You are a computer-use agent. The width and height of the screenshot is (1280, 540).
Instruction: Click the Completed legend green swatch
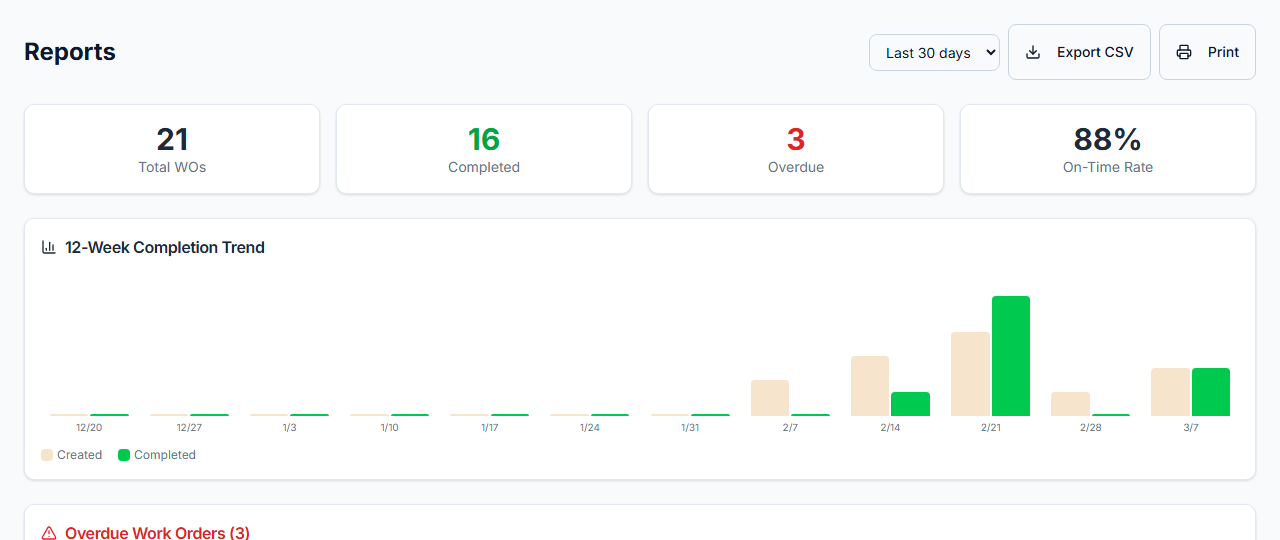pyautogui.click(x=124, y=455)
